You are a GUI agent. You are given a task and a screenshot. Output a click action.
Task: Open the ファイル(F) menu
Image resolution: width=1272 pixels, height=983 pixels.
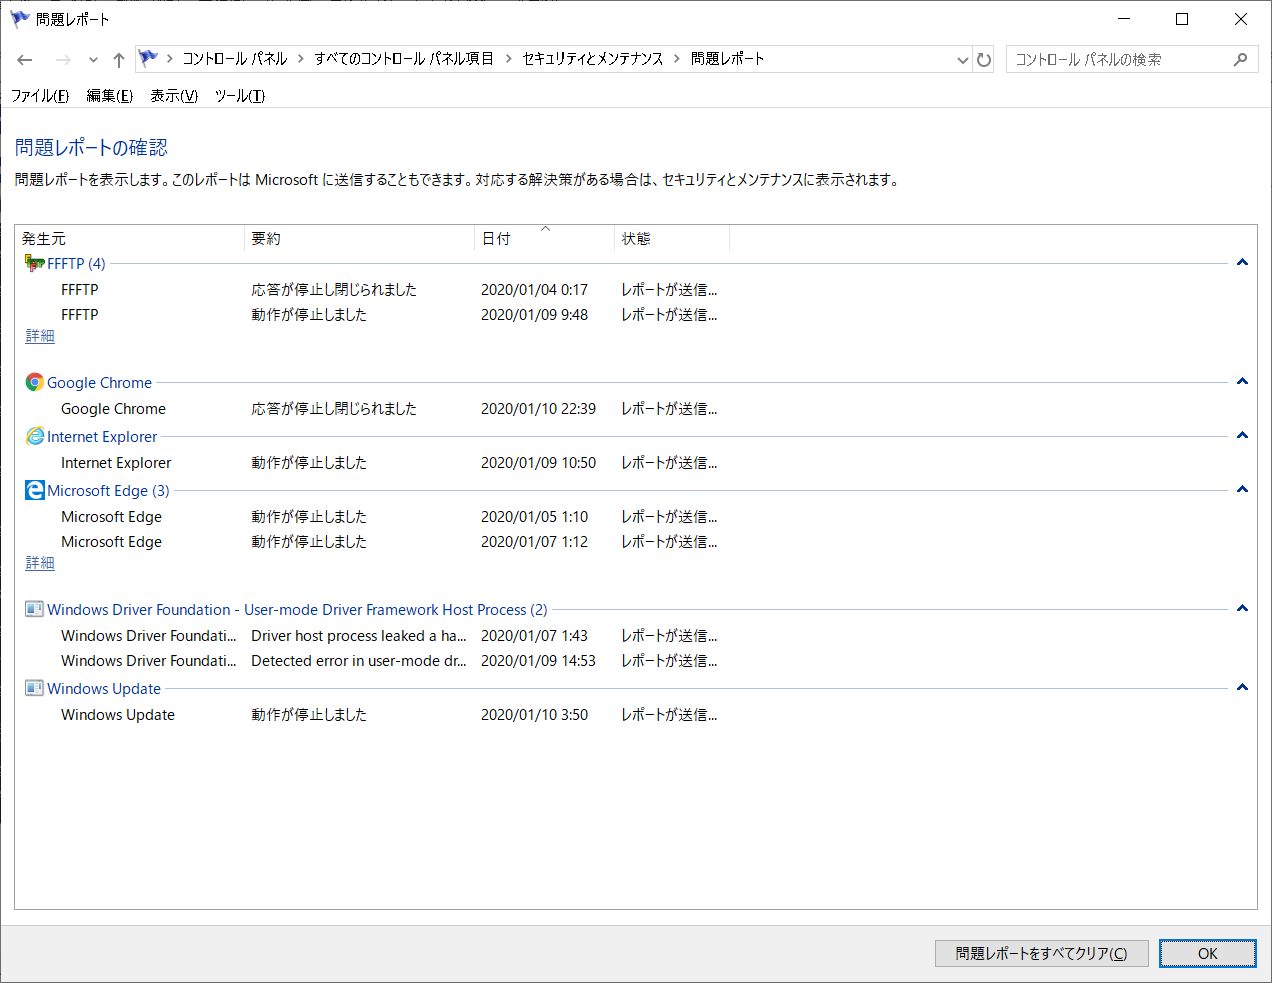tap(40, 96)
